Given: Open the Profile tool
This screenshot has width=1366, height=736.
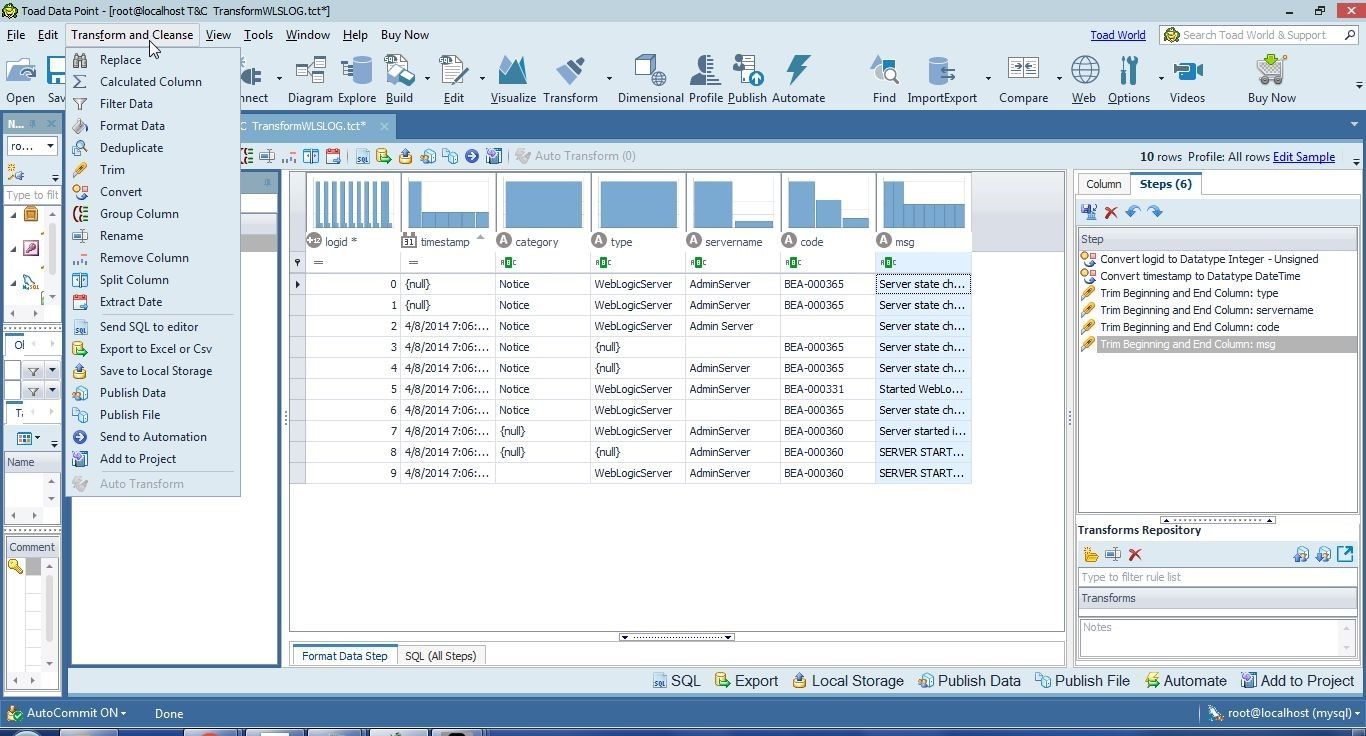Looking at the screenshot, I should coord(705,79).
